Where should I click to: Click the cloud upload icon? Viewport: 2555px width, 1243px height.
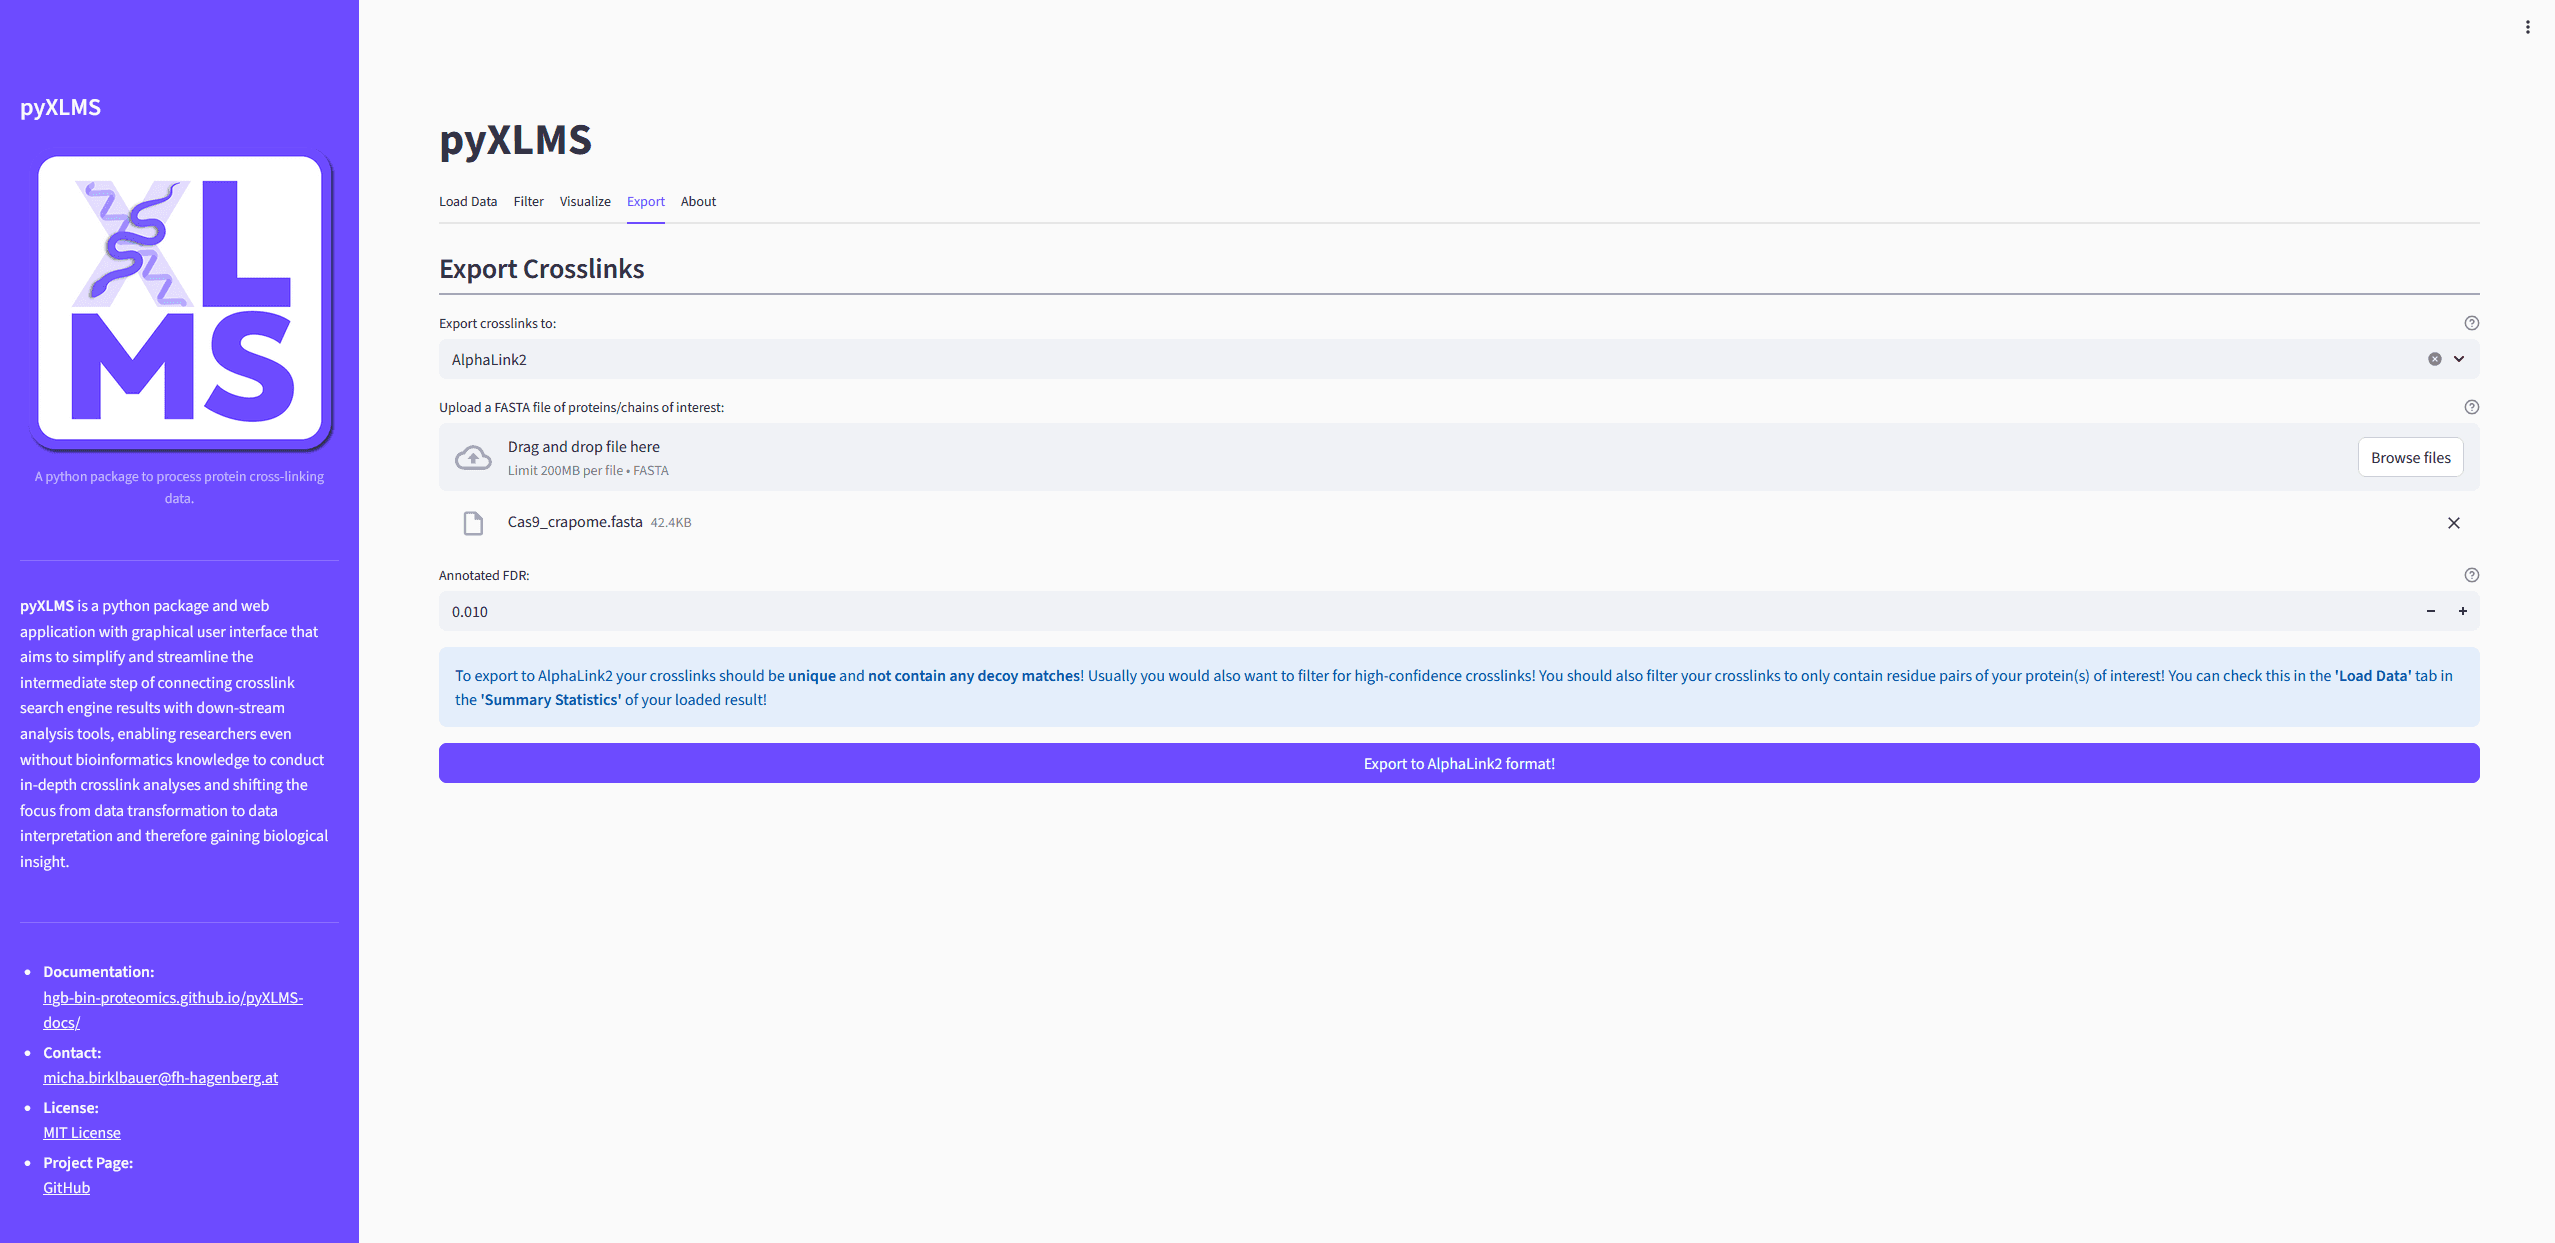point(473,458)
